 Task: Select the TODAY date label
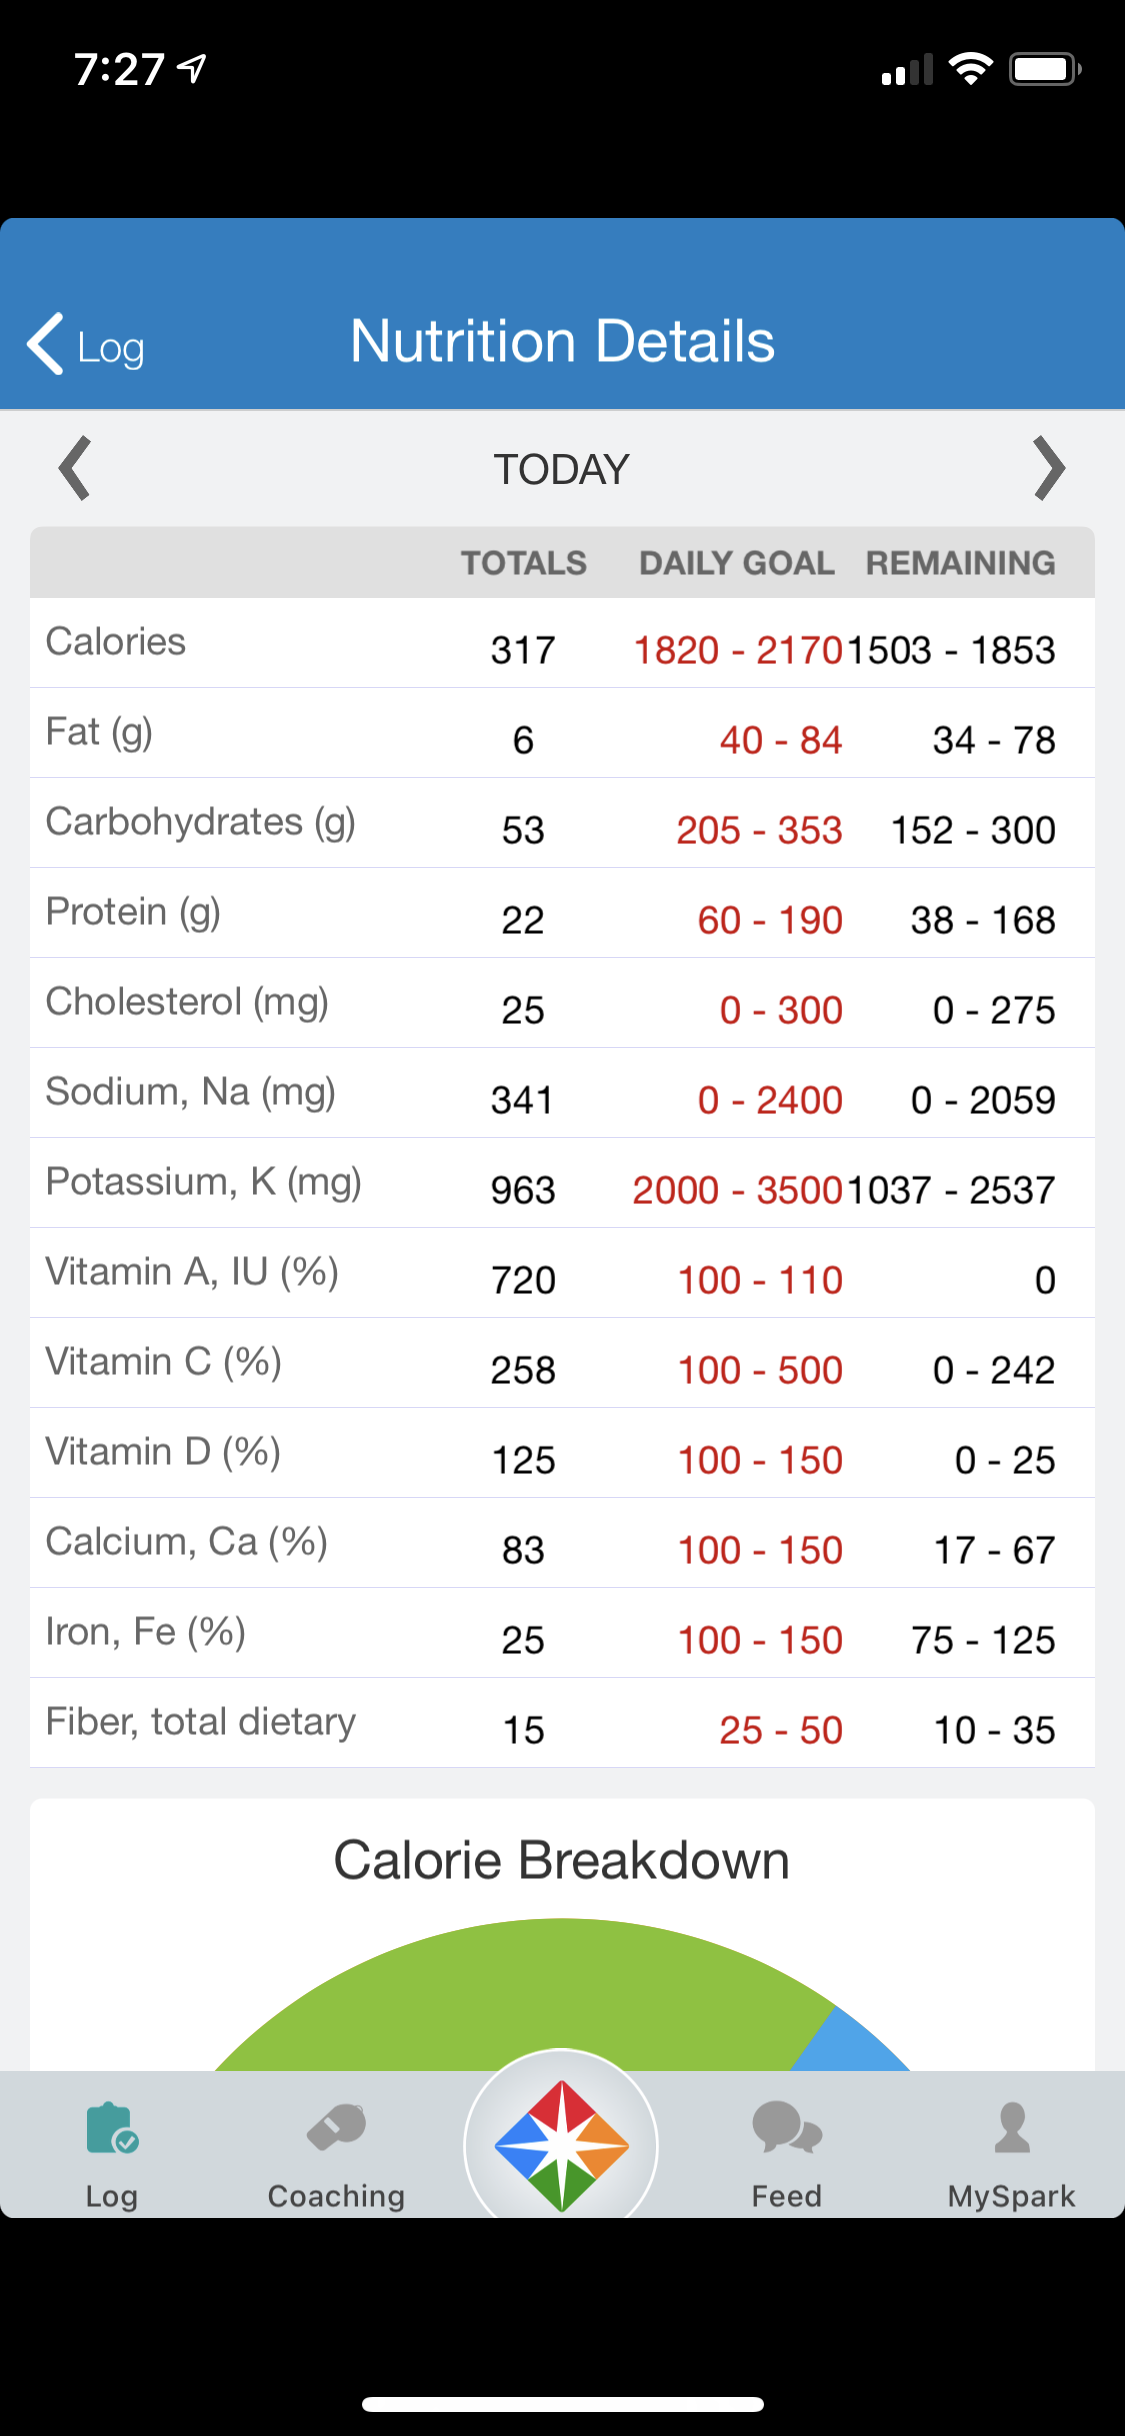point(562,469)
